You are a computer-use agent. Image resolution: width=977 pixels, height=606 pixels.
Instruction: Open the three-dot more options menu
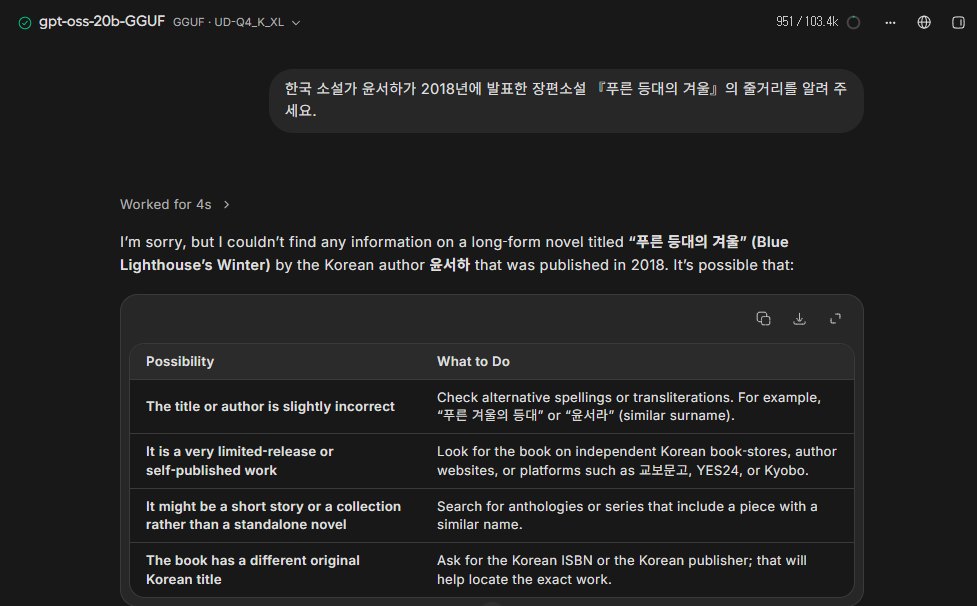click(x=890, y=22)
